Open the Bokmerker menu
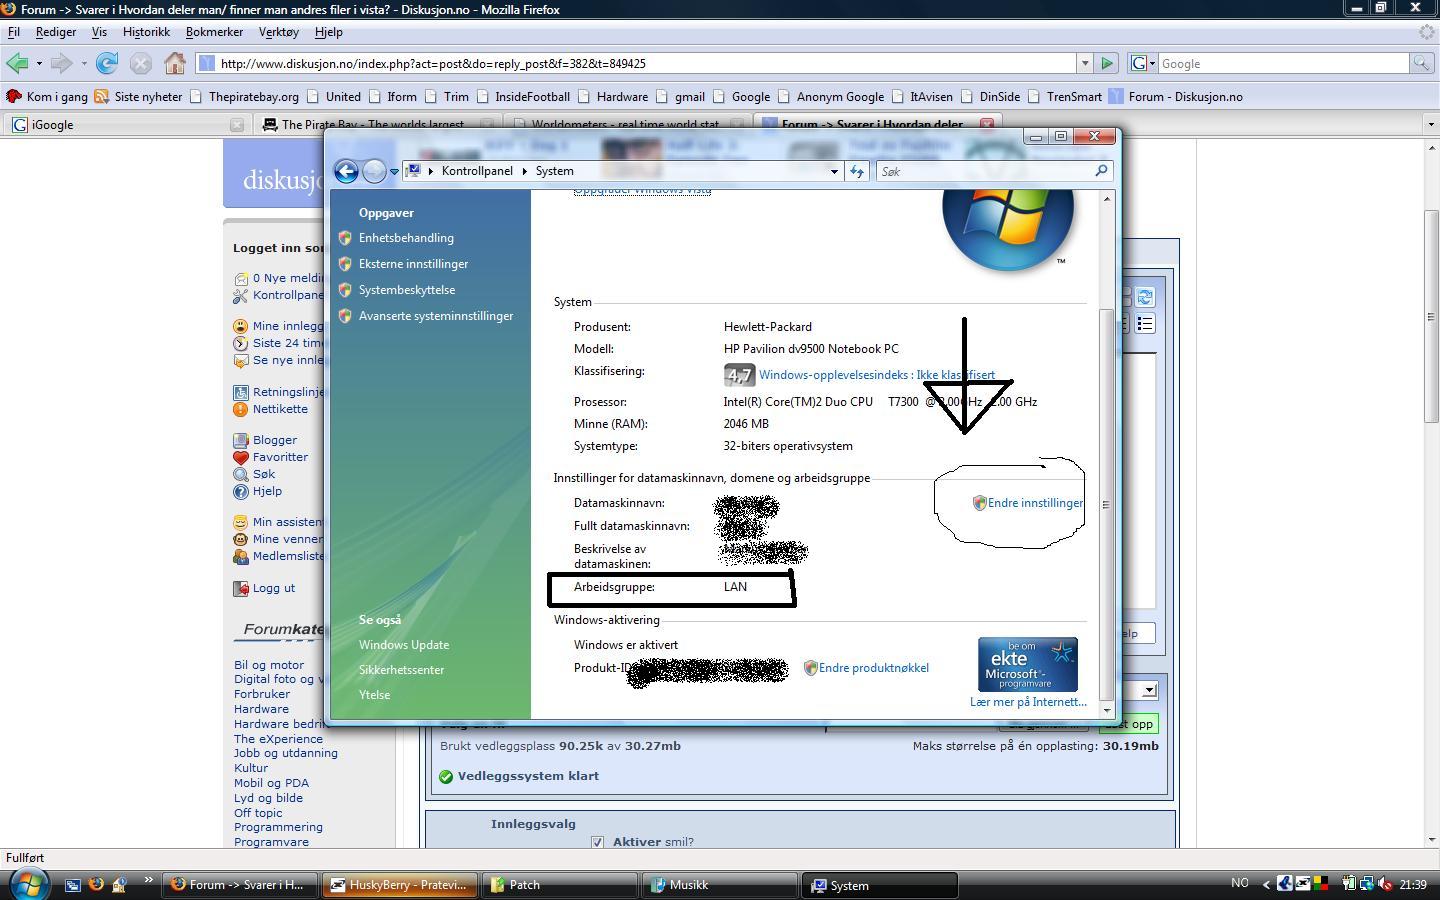1440x900 pixels. point(214,32)
